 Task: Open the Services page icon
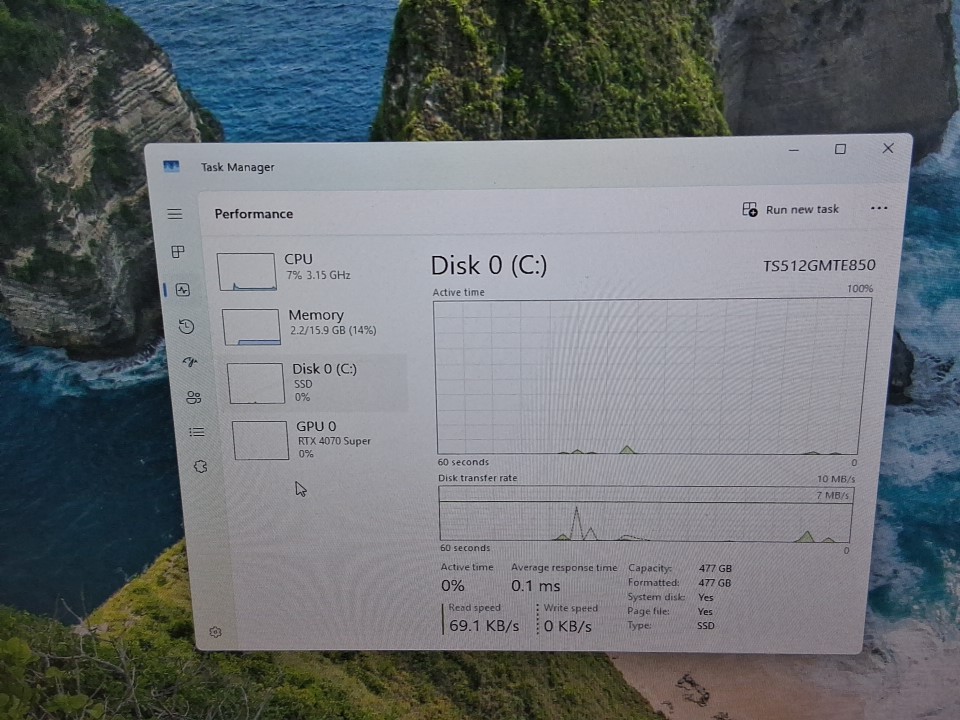coord(200,467)
